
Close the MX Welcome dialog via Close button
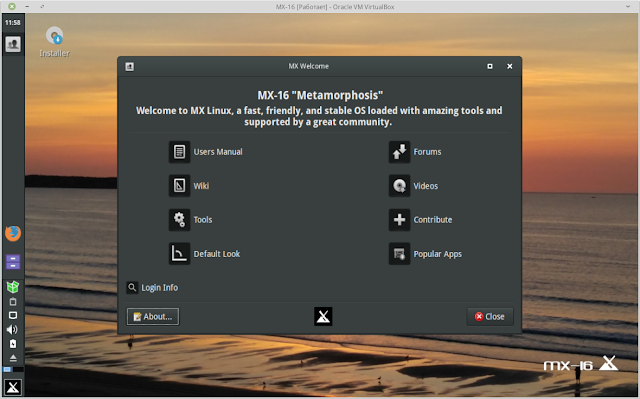coord(490,316)
